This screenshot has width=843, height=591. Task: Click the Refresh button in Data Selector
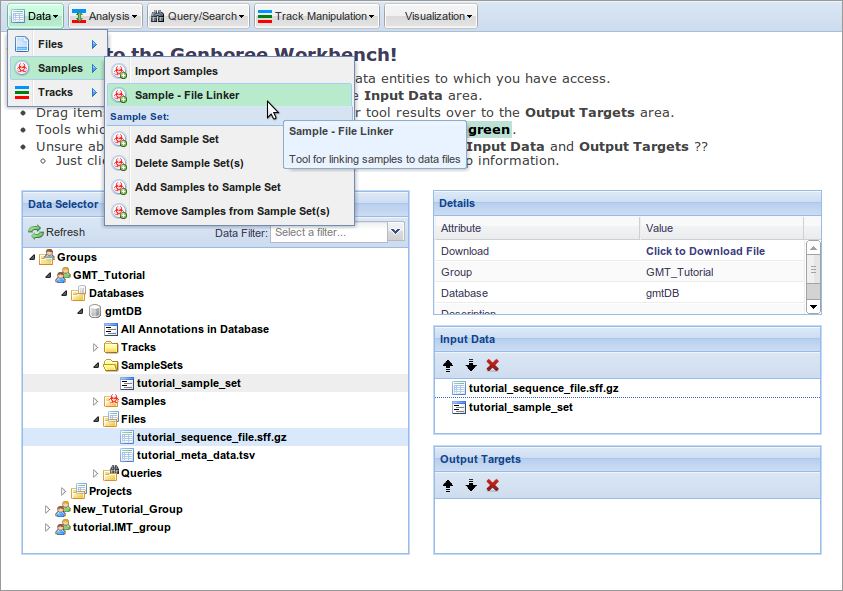(x=56, y=232)
